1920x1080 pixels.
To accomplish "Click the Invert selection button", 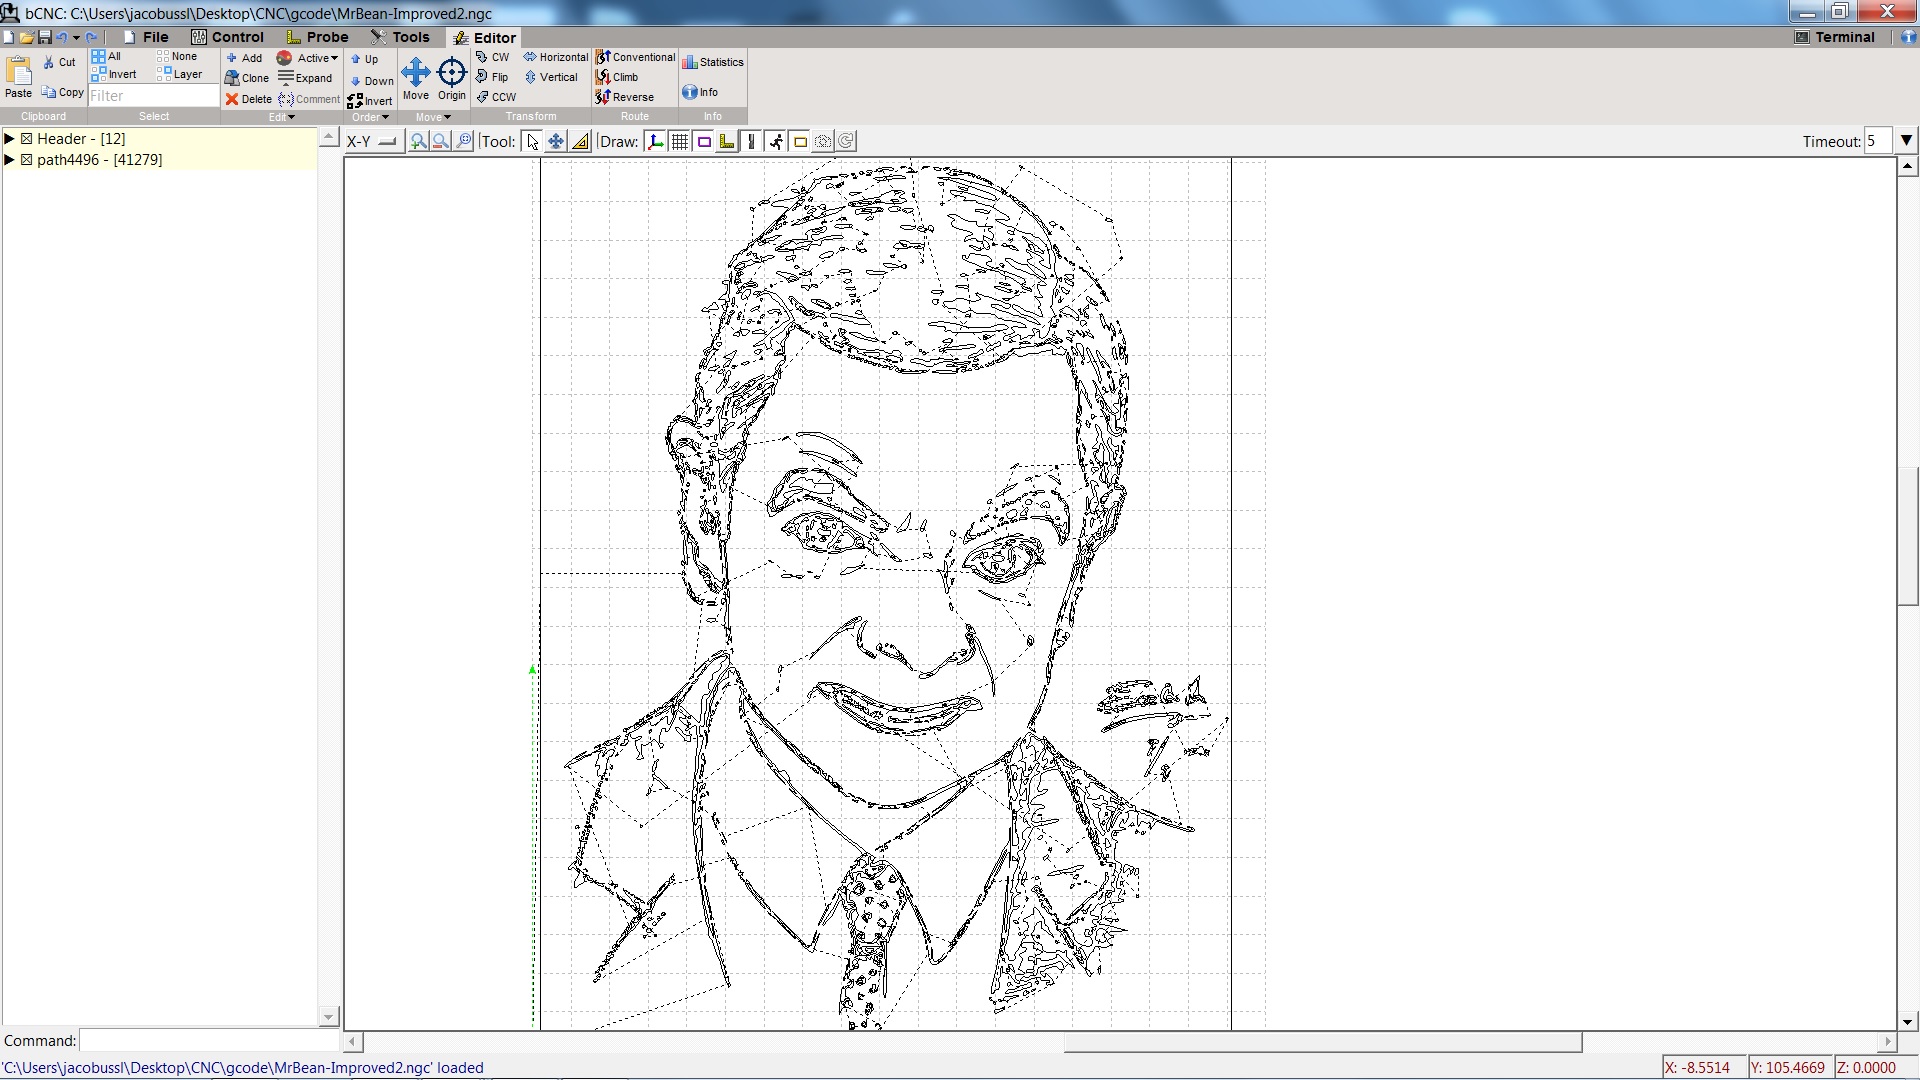I will tap(114, 74).
